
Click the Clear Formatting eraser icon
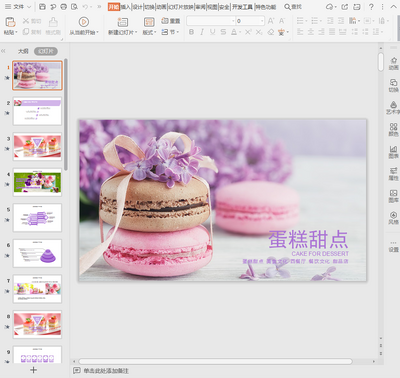(x=270, y=32)
